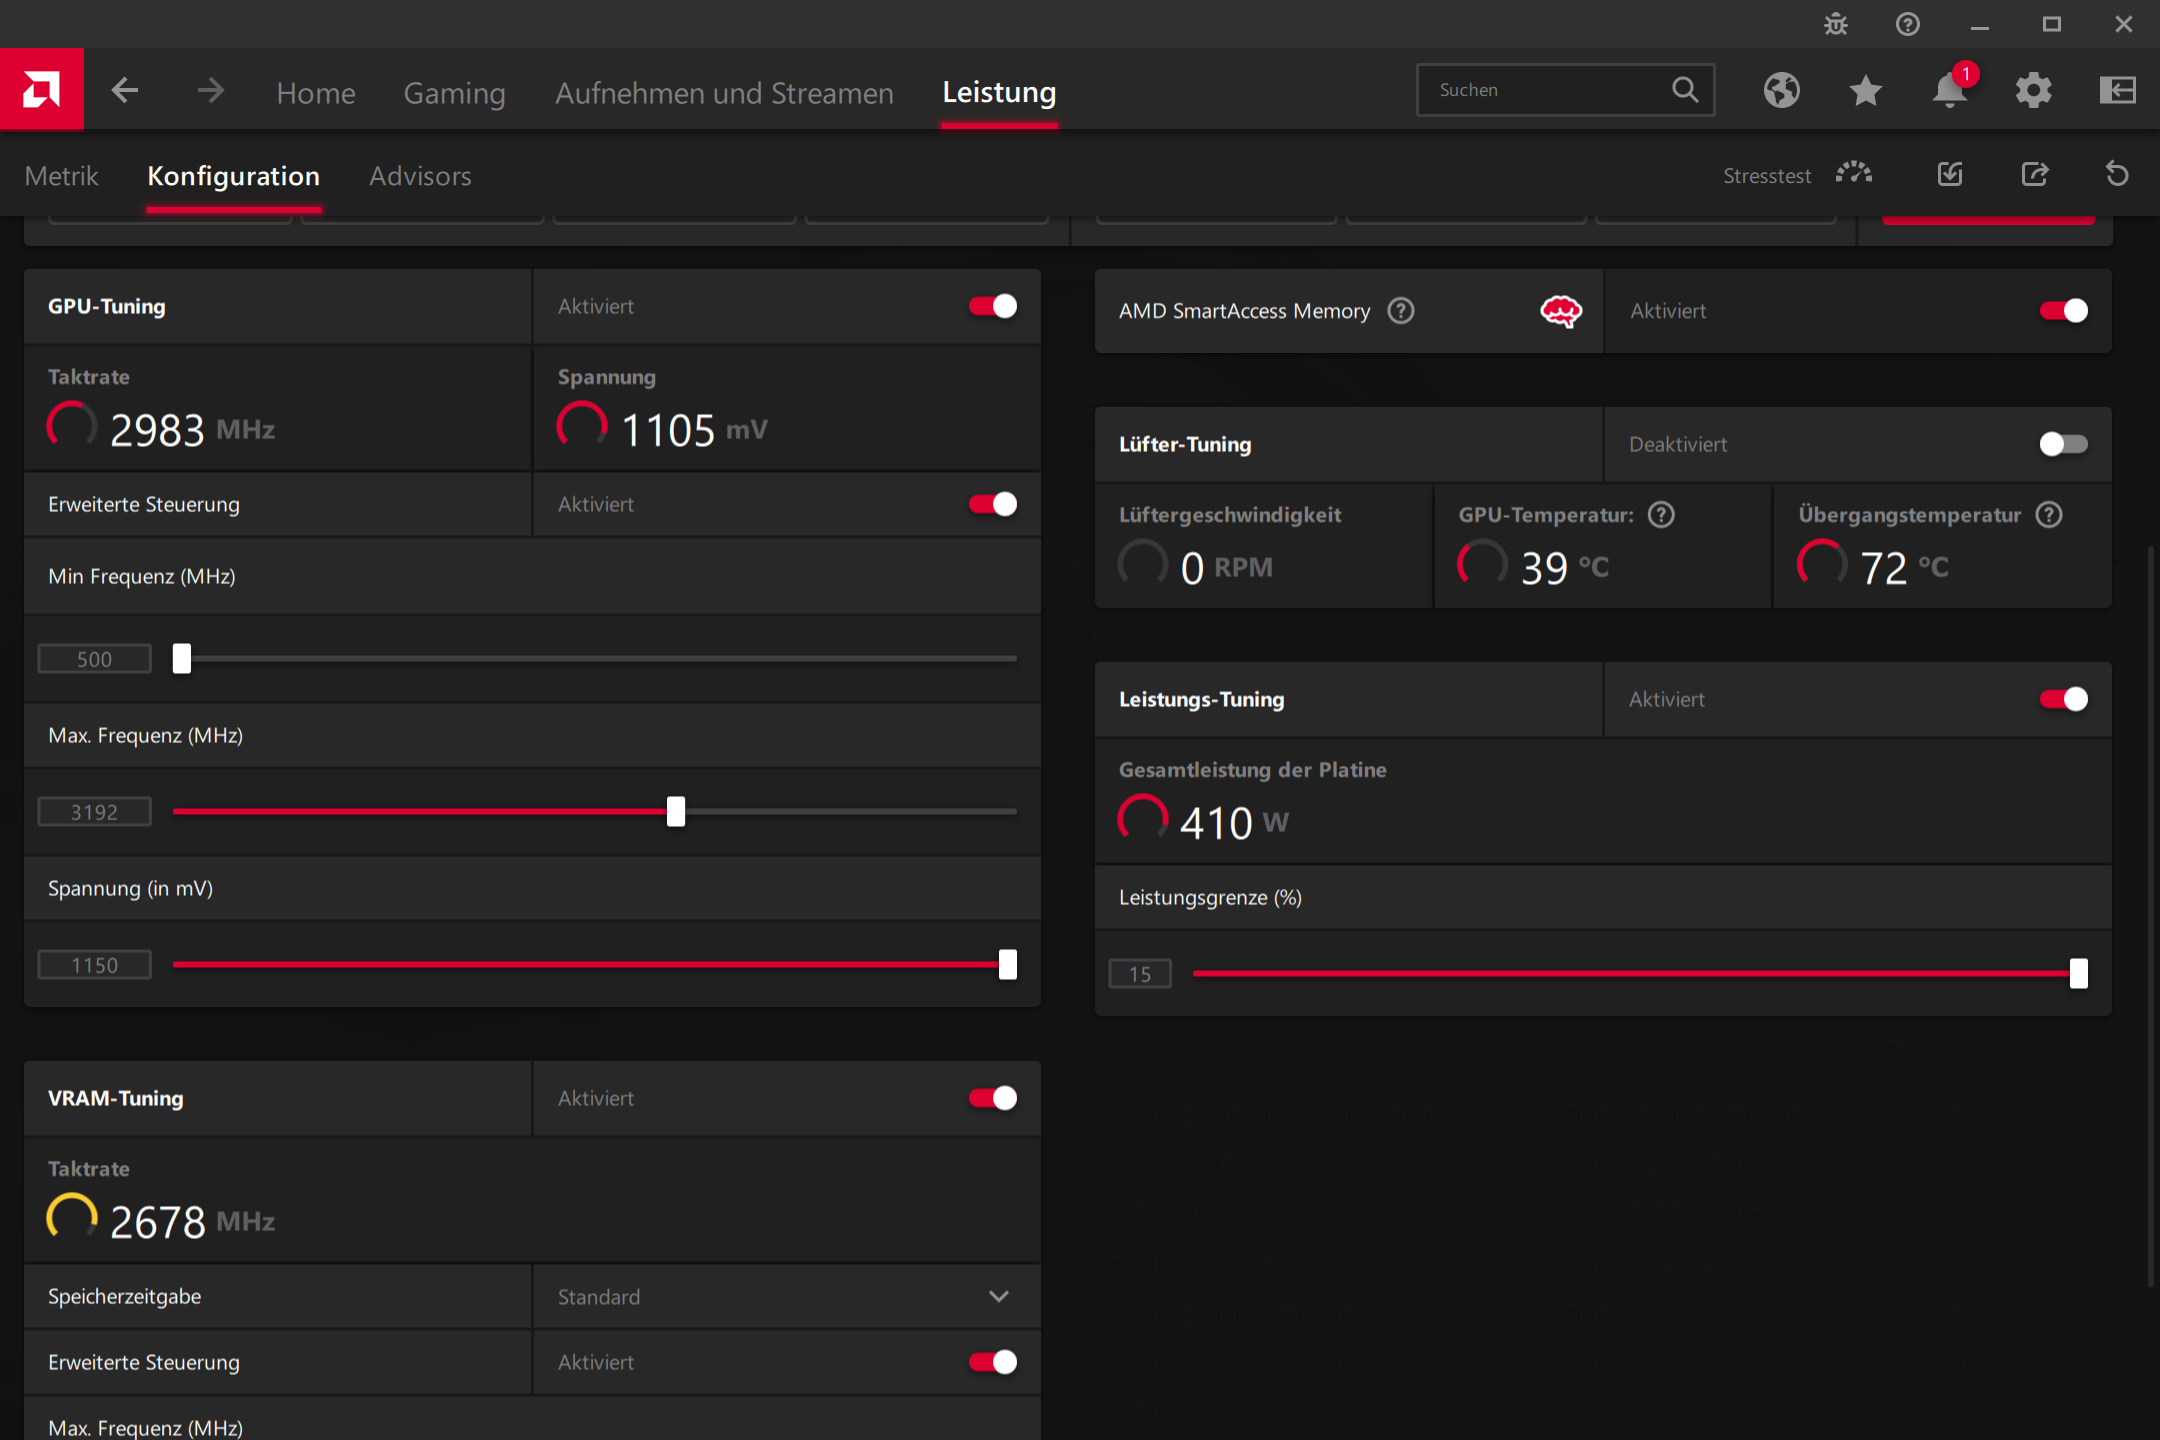Switch to the Metrik subtab
Viewport: 2160px width, 1440px height.
point(61,176)
